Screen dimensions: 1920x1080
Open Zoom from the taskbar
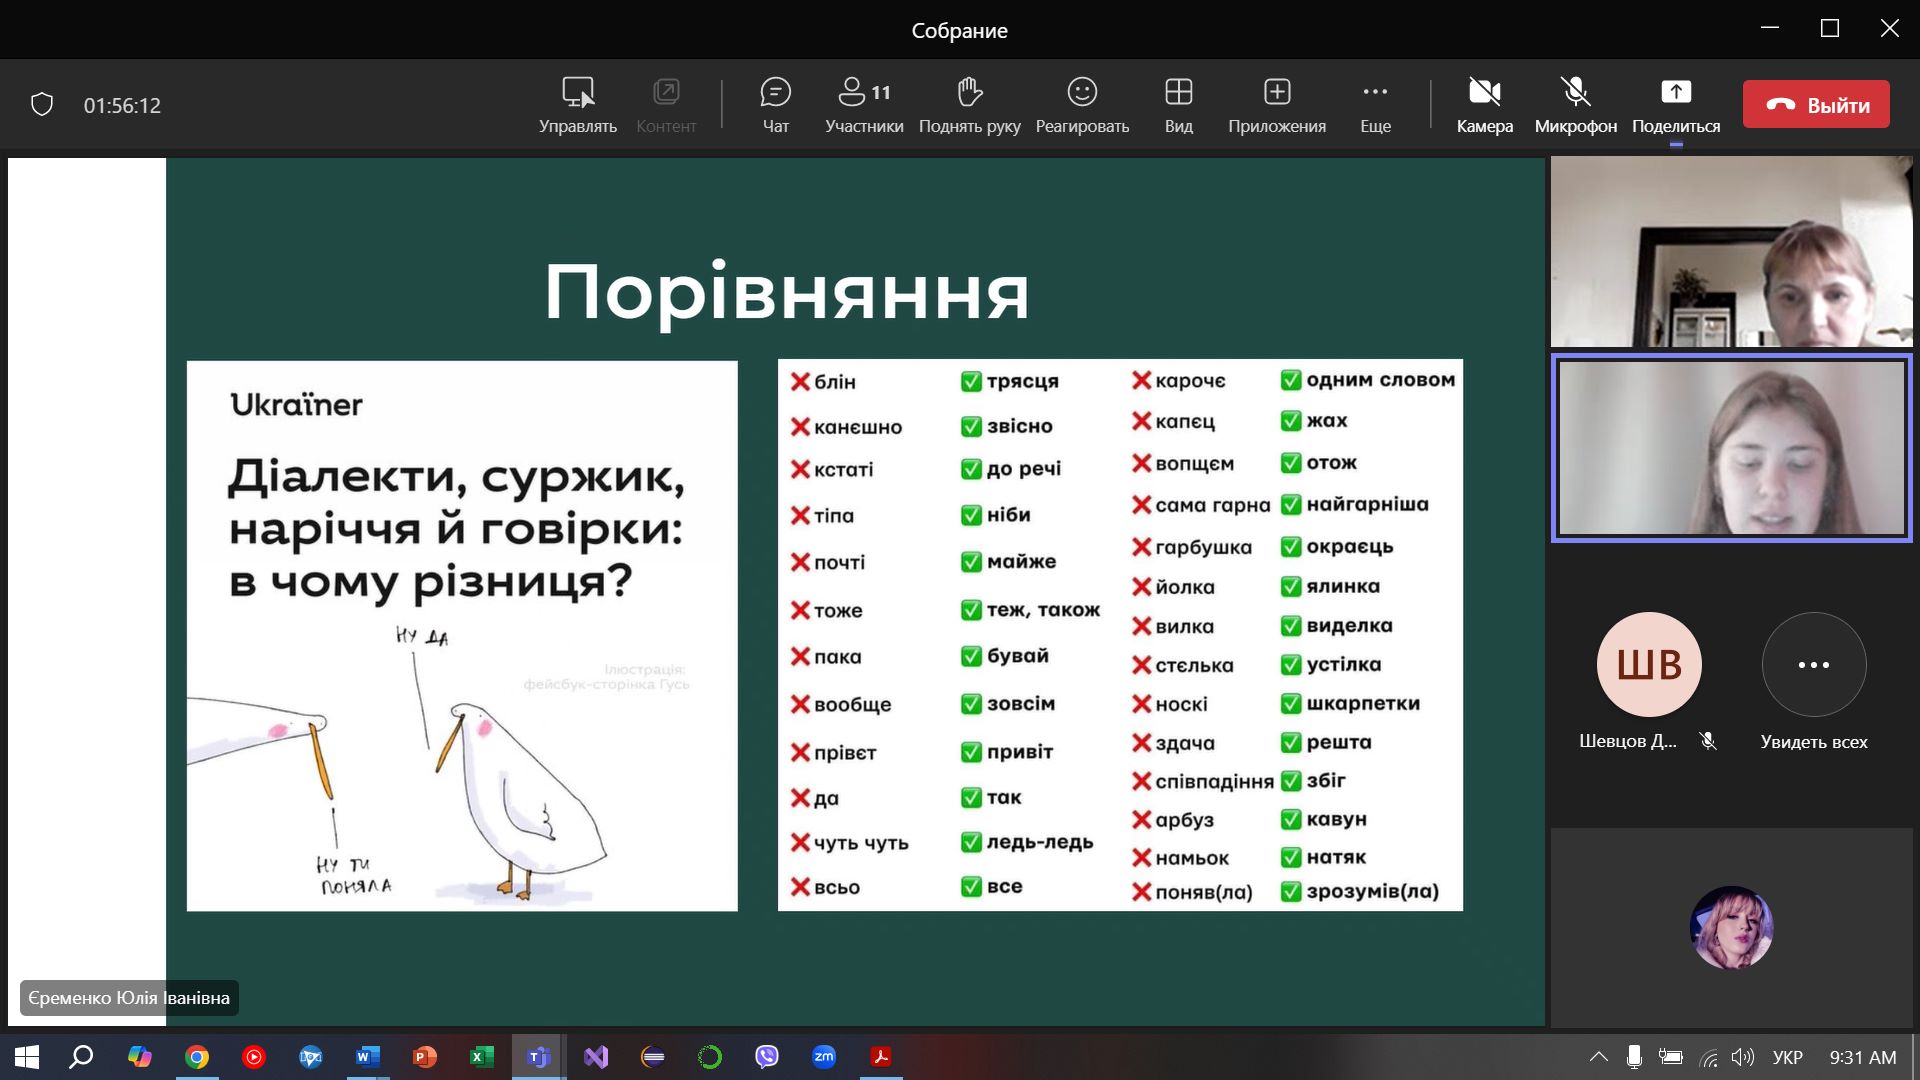824,1057
